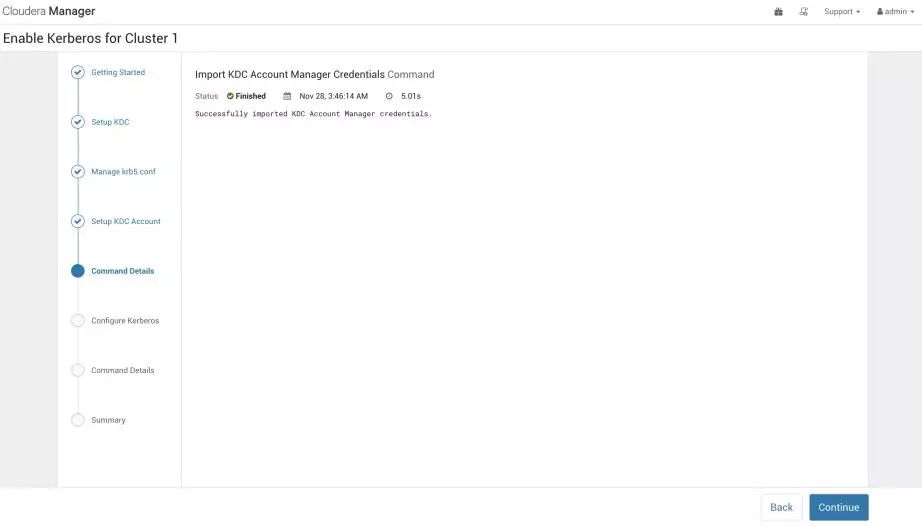Select the active Command Details step
Image resolution: width=922 pixels, height=526 pixels.
tap(122, 271)
